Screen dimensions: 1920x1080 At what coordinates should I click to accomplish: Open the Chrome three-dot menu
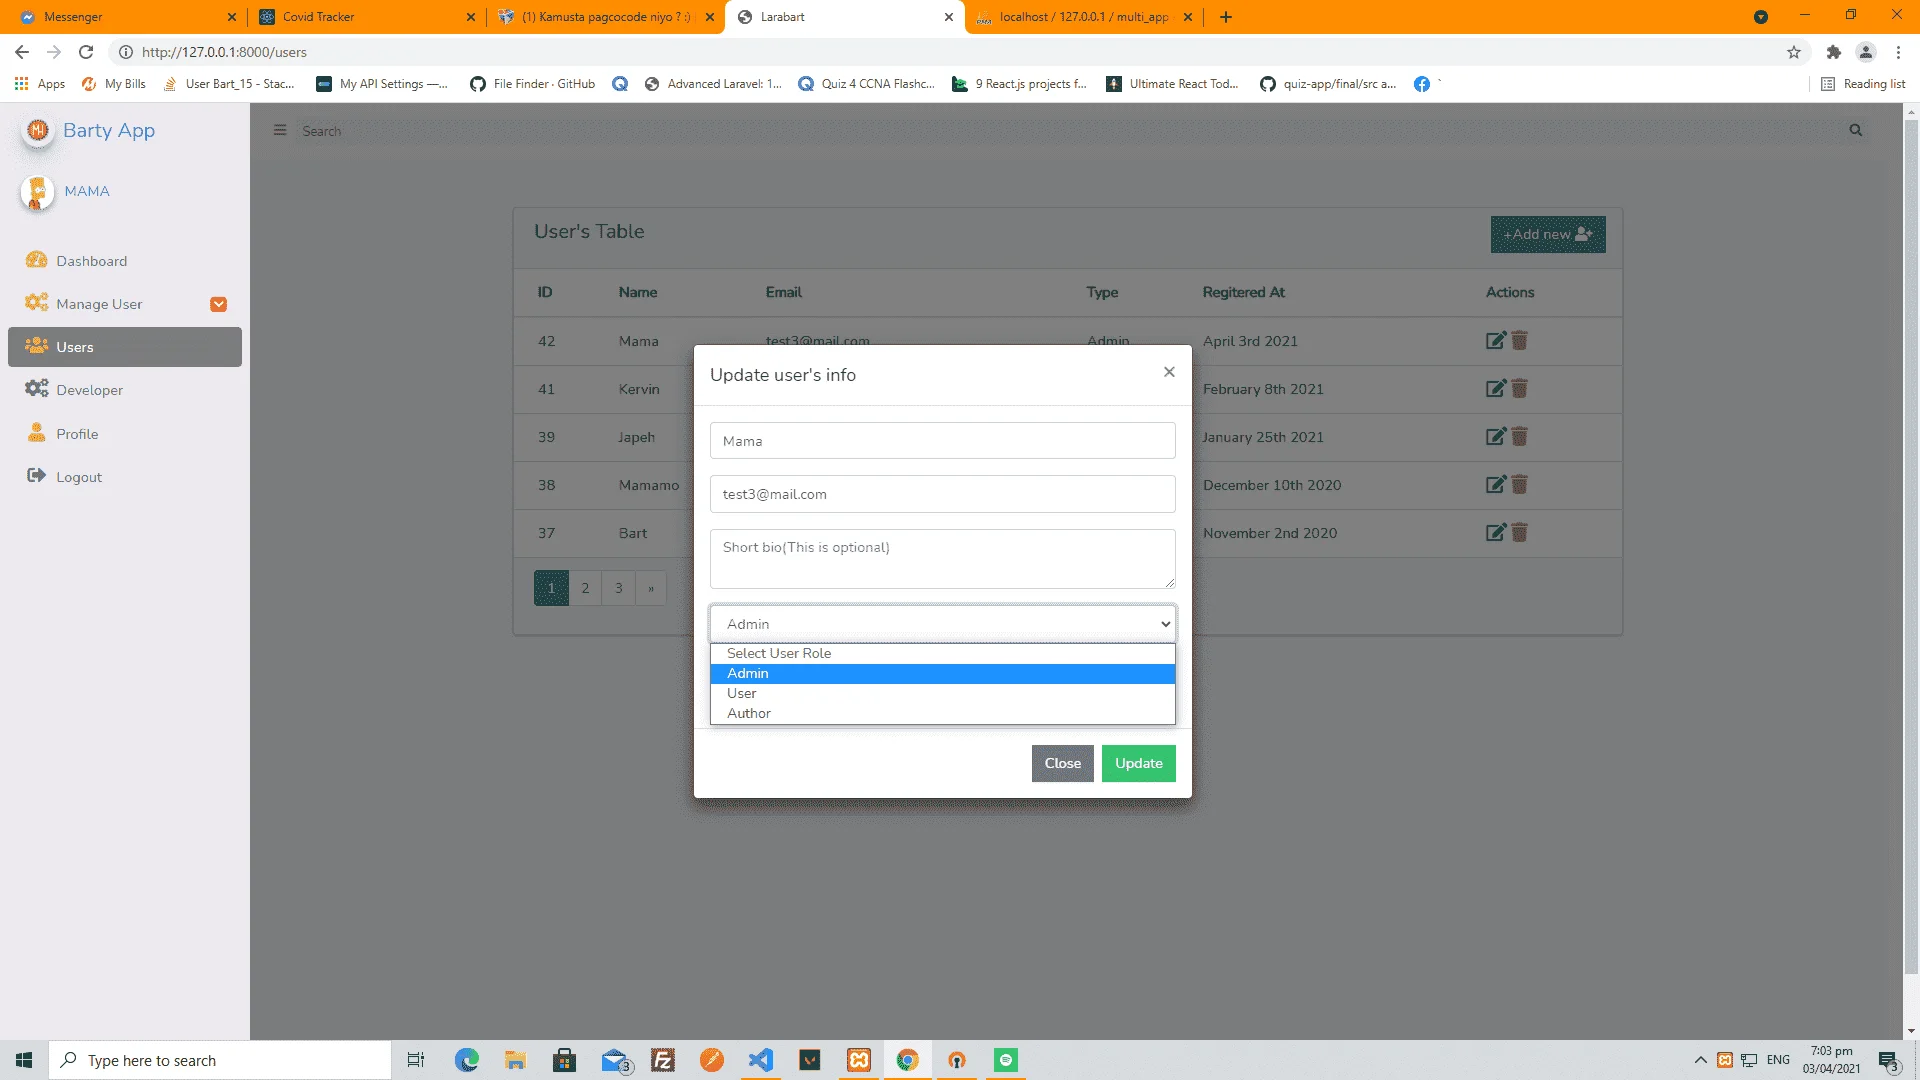1898,52
